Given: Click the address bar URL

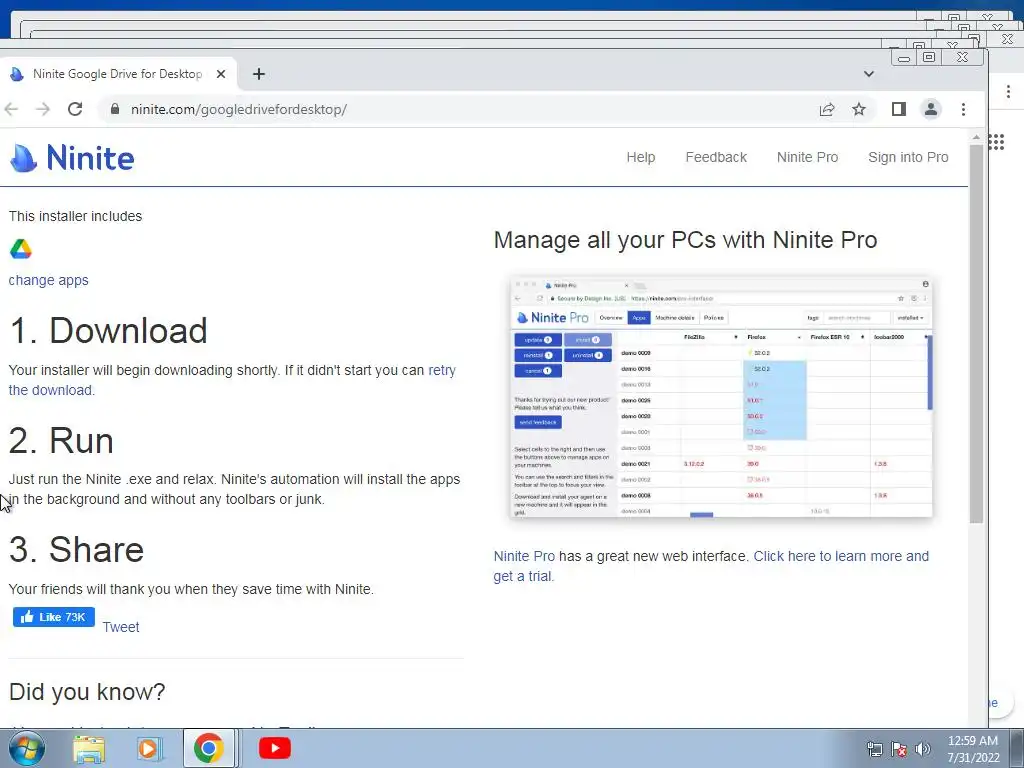Looking at the screenshot, I should pos(238,109).
